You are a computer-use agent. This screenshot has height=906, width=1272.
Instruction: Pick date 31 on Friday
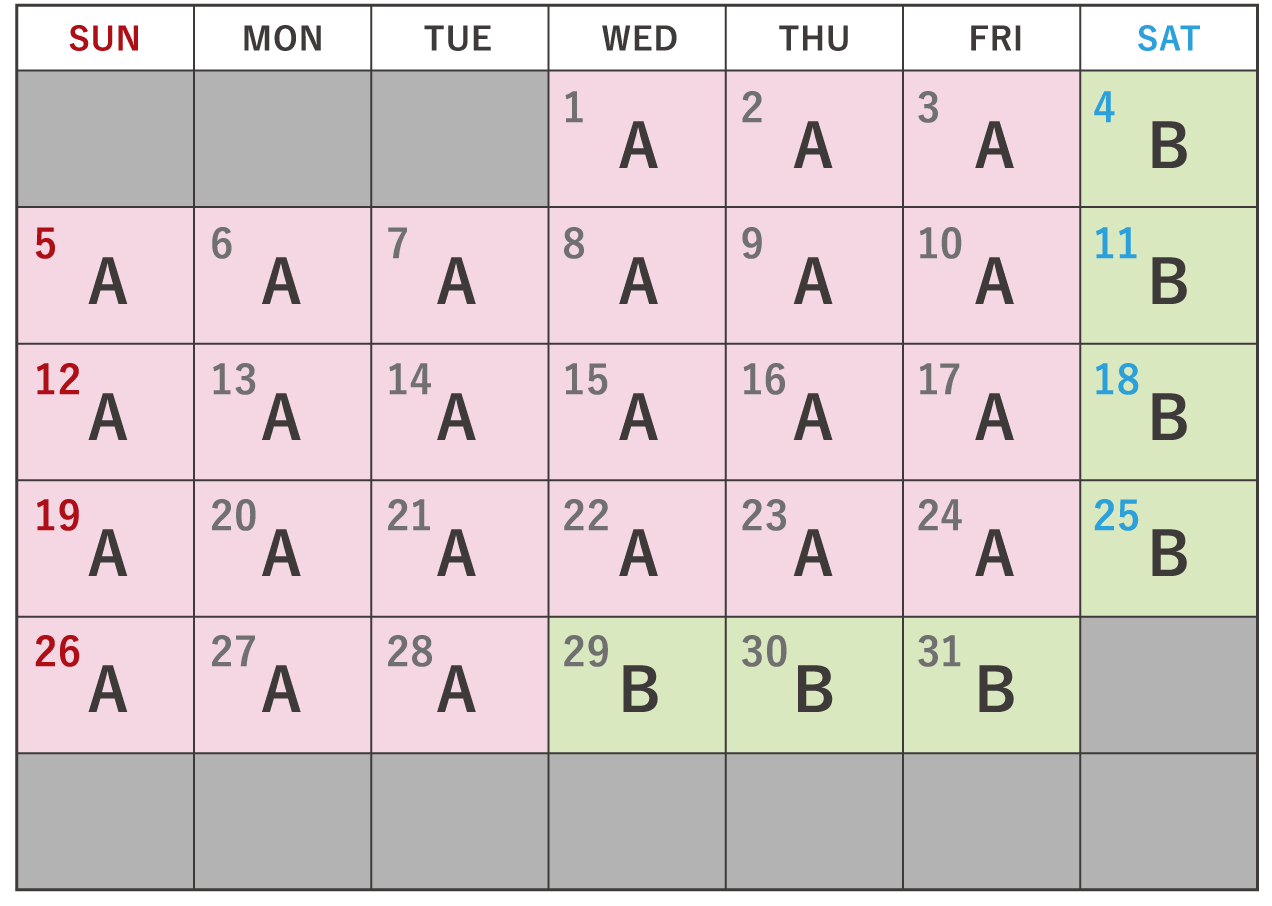(x=991, y=685)
